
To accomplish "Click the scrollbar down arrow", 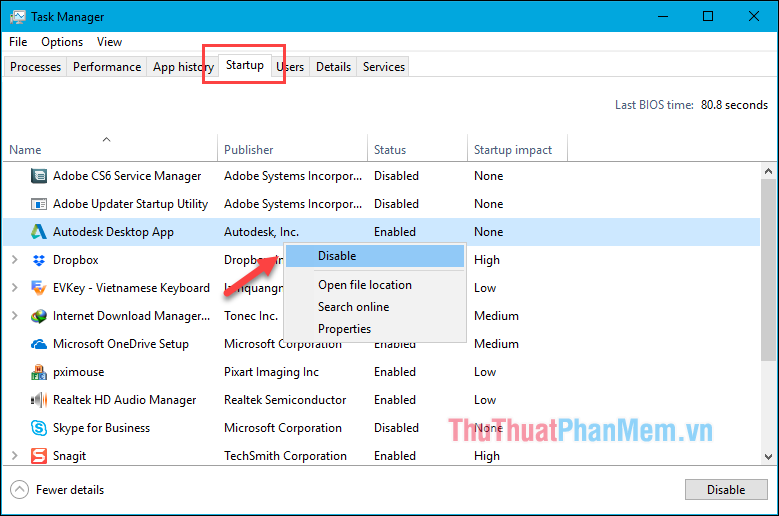I will tap(768, 457).
